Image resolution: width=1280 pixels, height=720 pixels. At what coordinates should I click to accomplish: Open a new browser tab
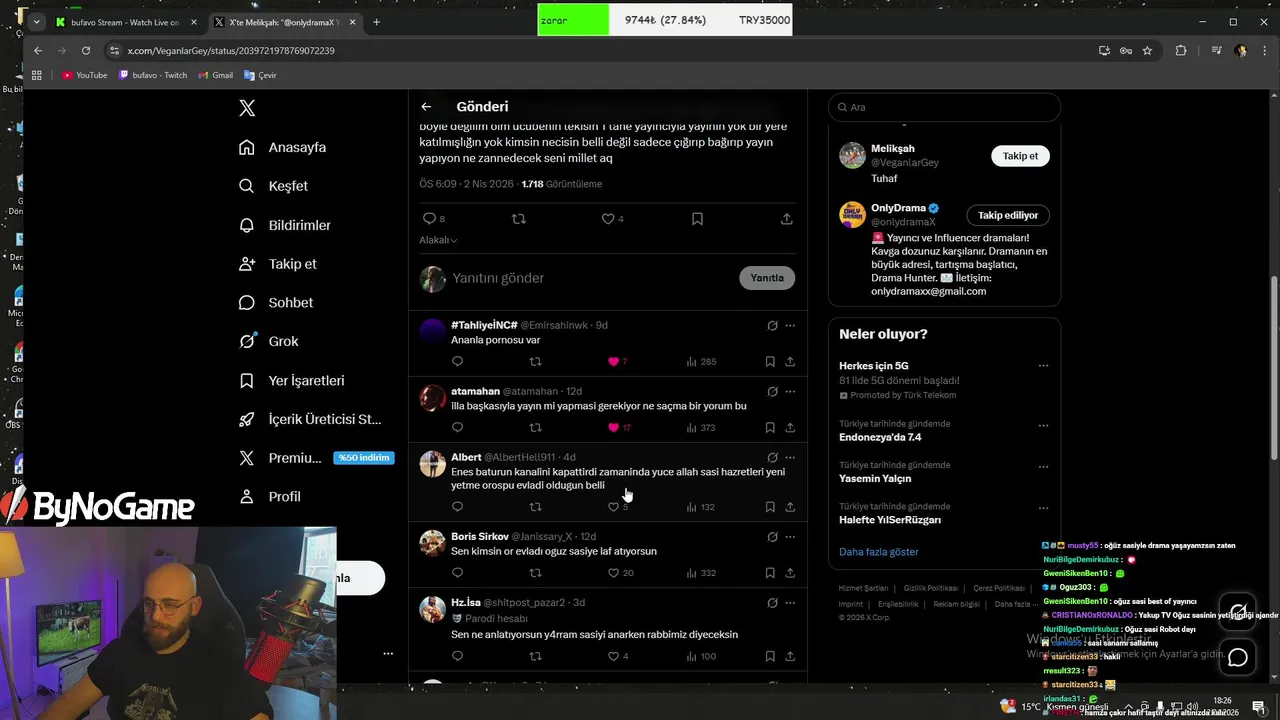pos(376,22)
